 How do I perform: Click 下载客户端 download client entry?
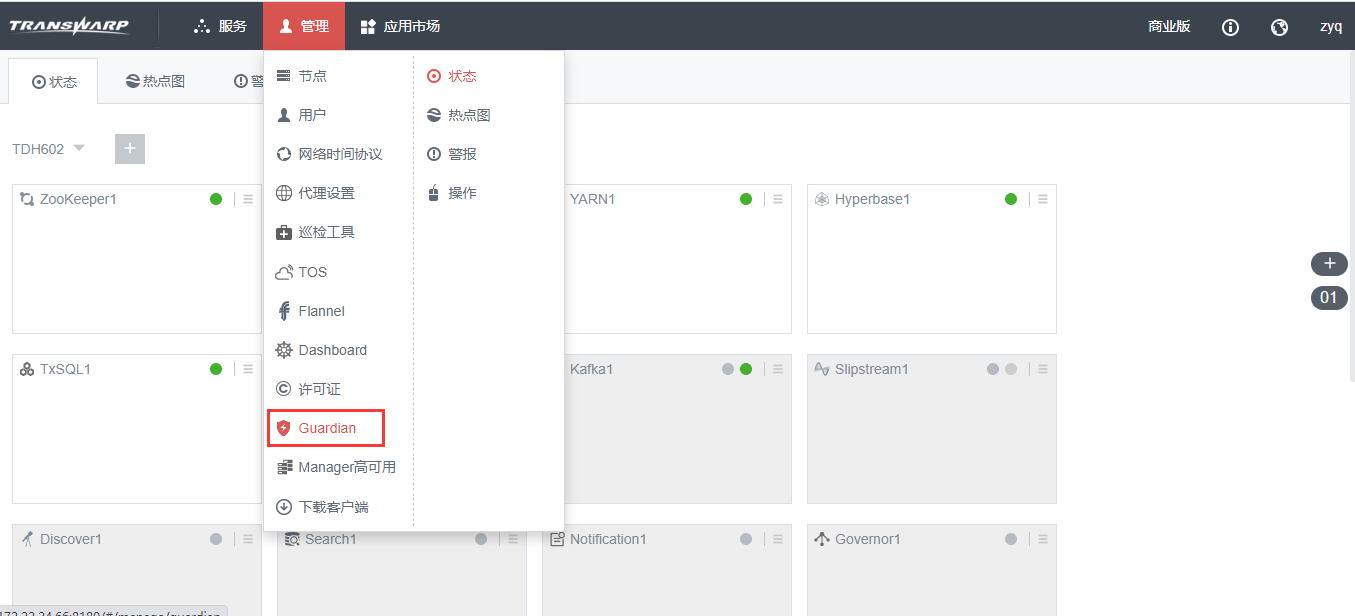click(x=333, y=507)
